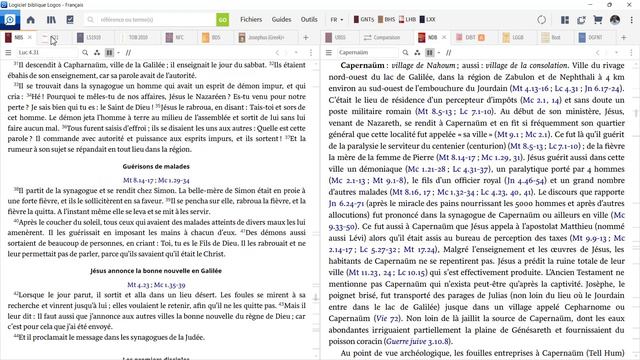Open the Fichiers menu

[251, 20]
